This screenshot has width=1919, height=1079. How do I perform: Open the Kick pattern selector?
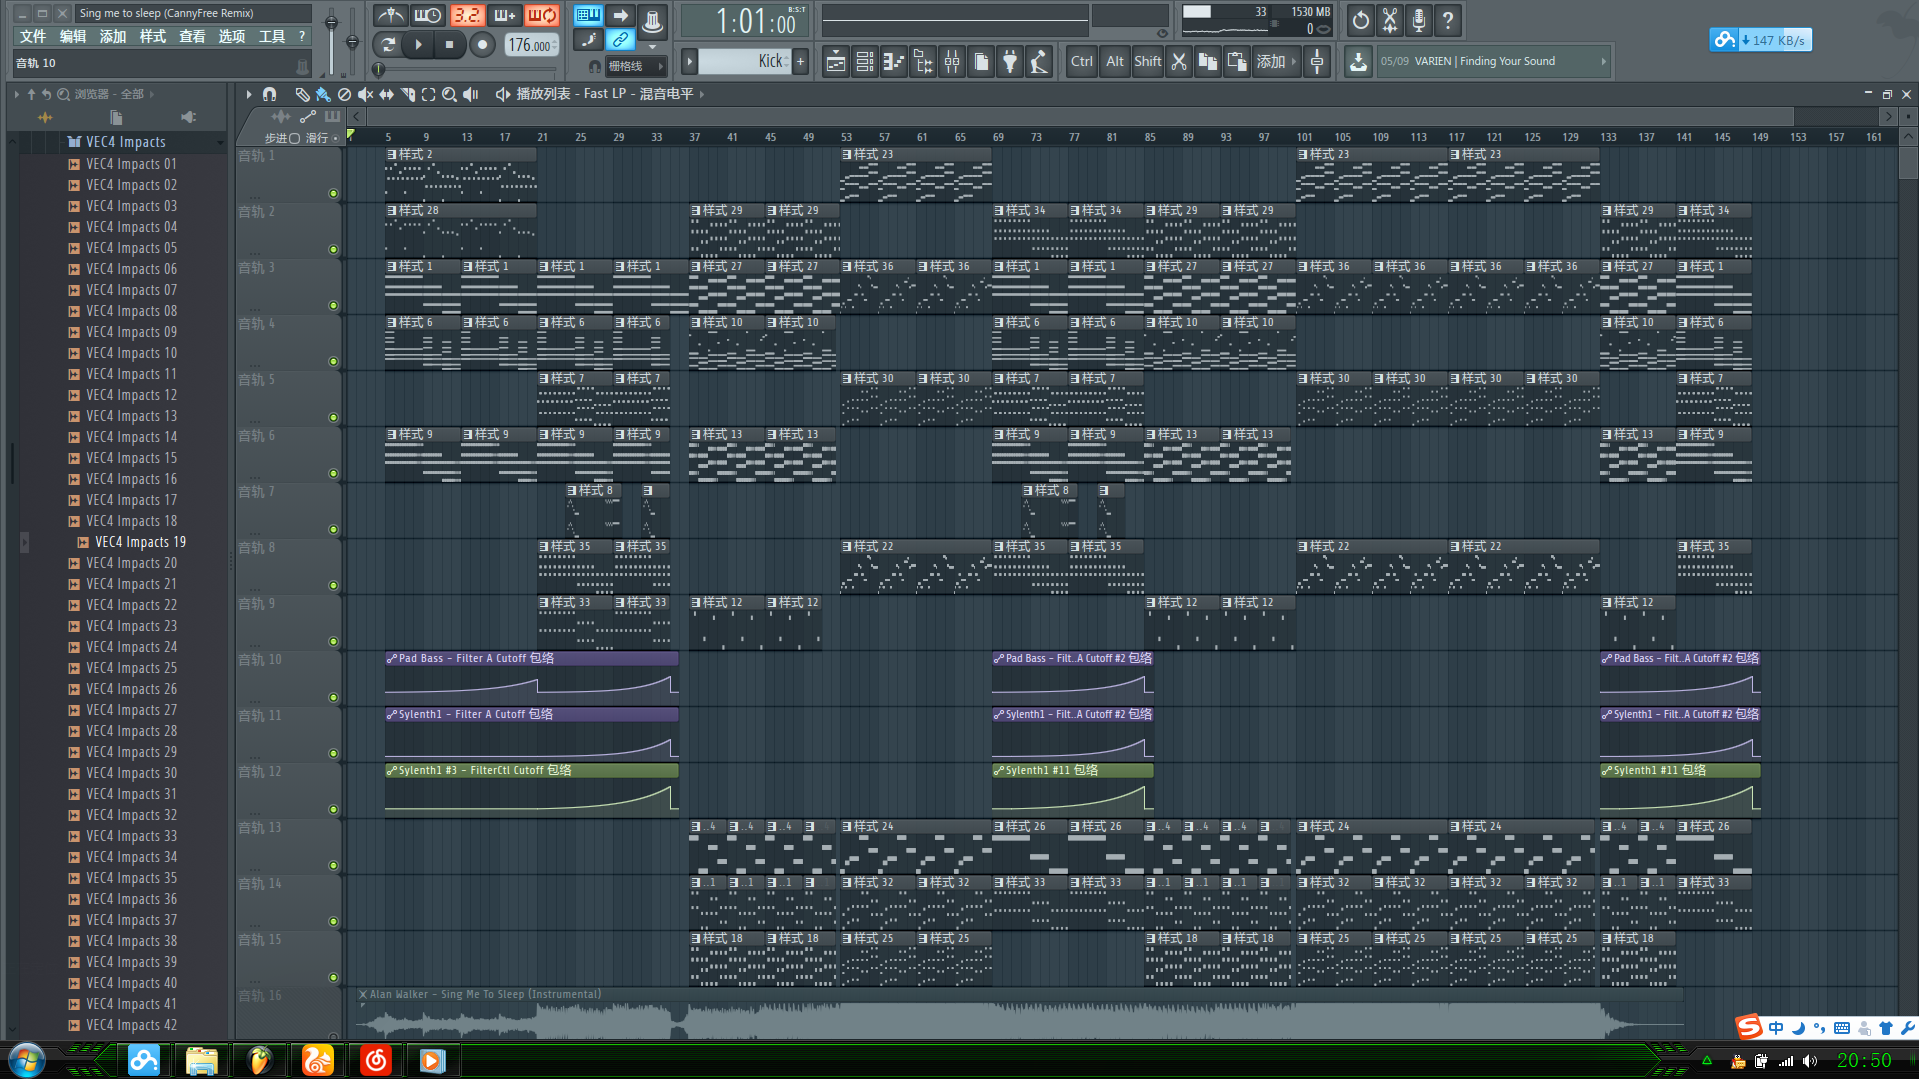(744, 61)
